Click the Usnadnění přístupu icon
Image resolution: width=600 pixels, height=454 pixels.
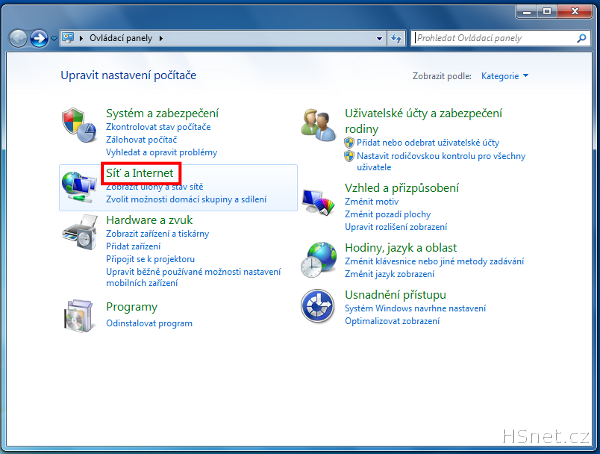click(318, 306)
